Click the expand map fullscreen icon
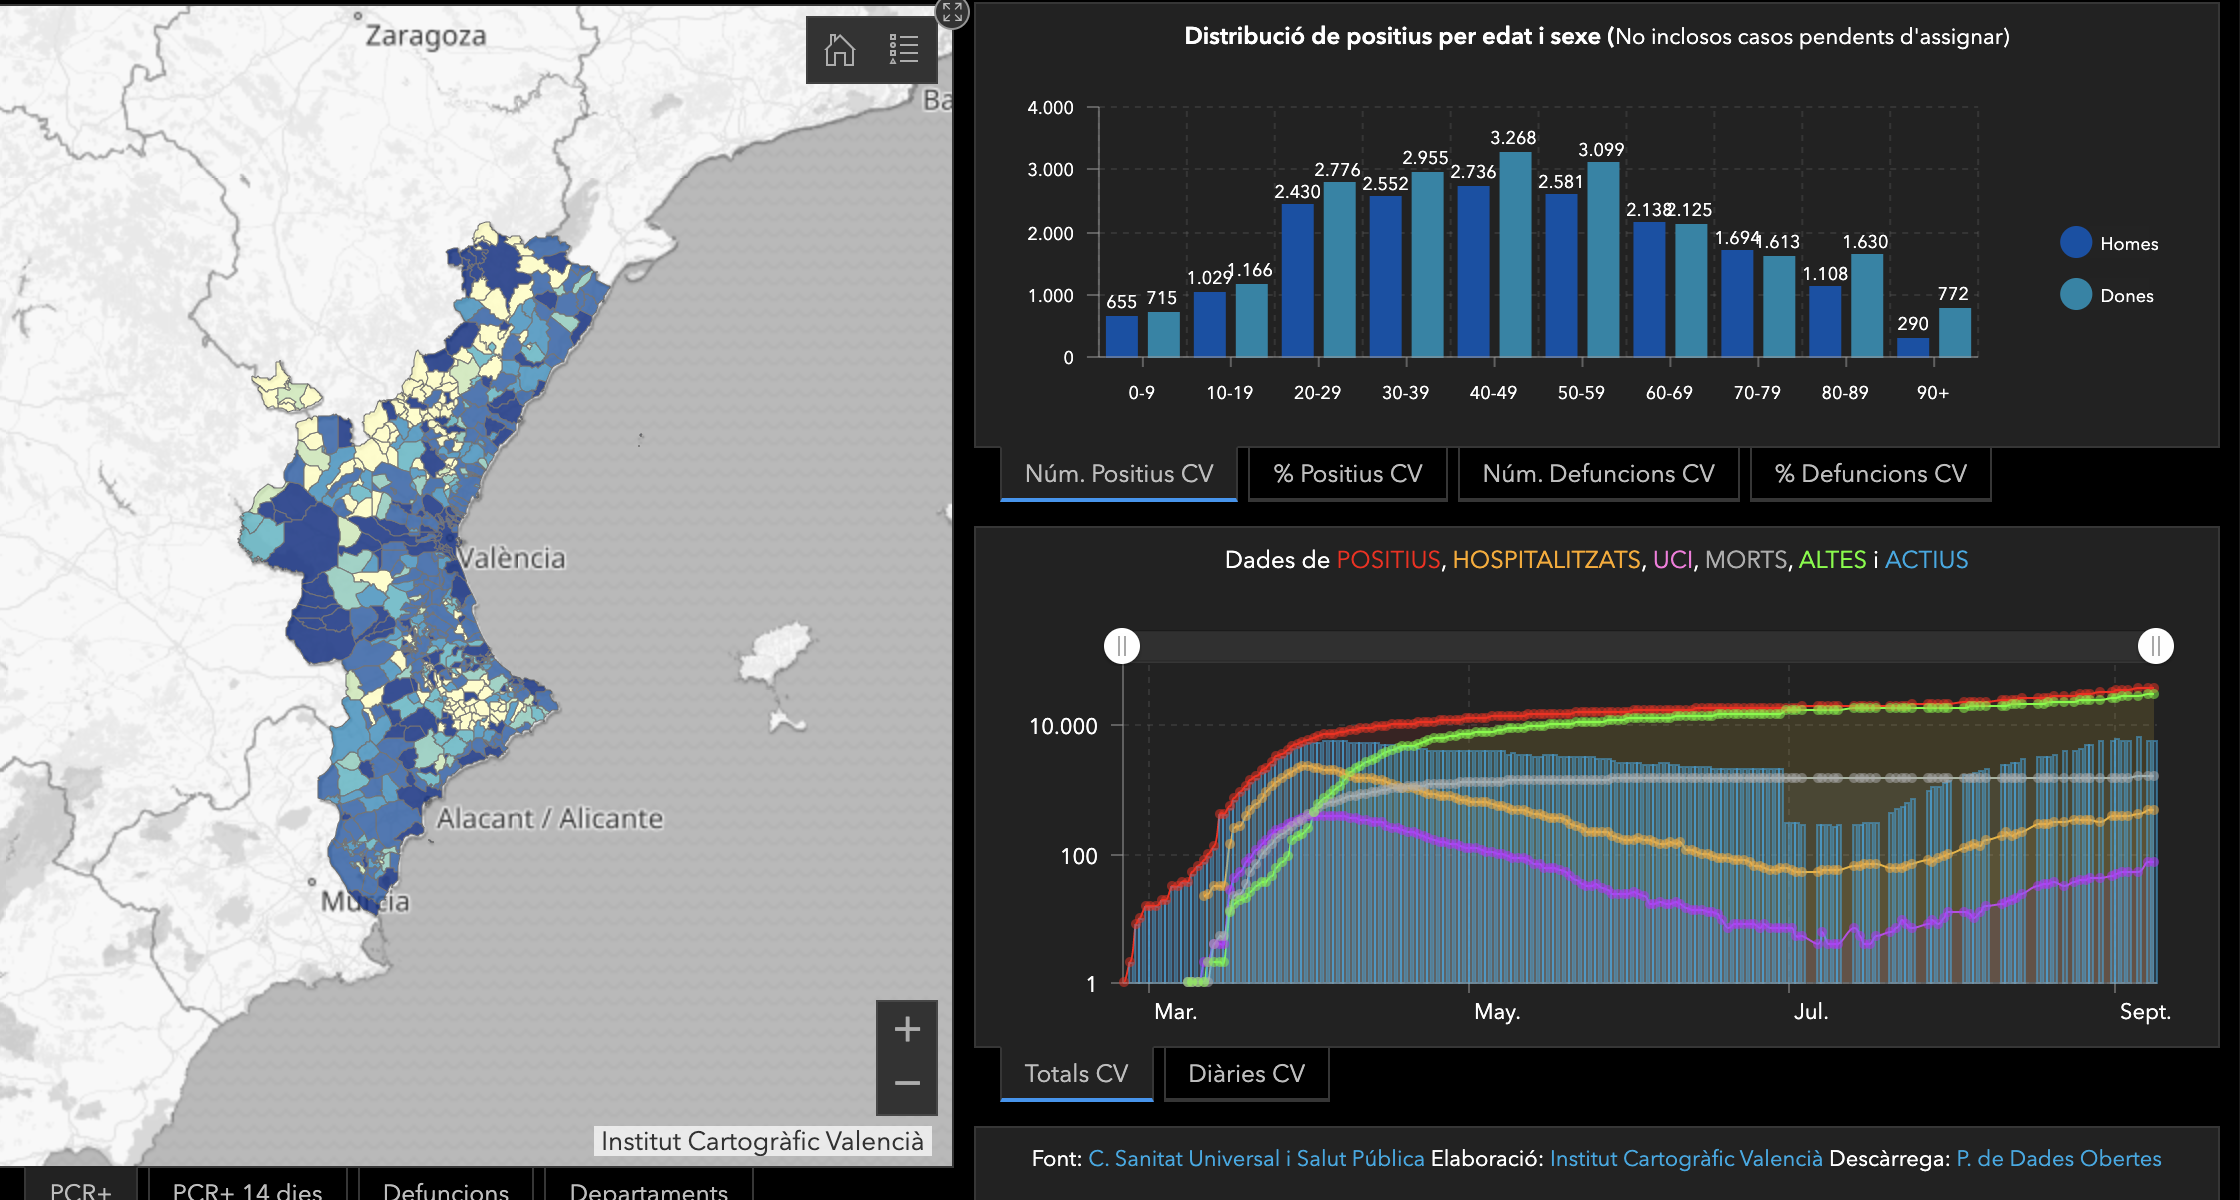 [952, 12]
